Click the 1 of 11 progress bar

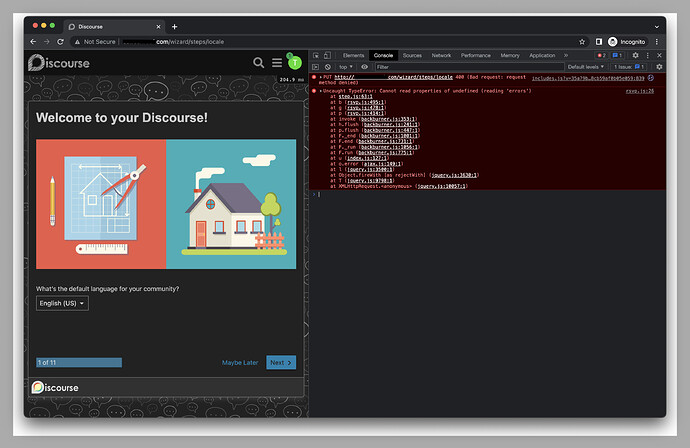pyautogui.click(x=79, y=363)
